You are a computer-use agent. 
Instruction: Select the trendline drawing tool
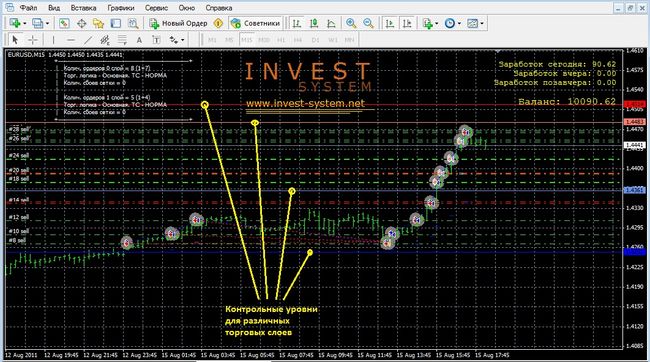88,40
